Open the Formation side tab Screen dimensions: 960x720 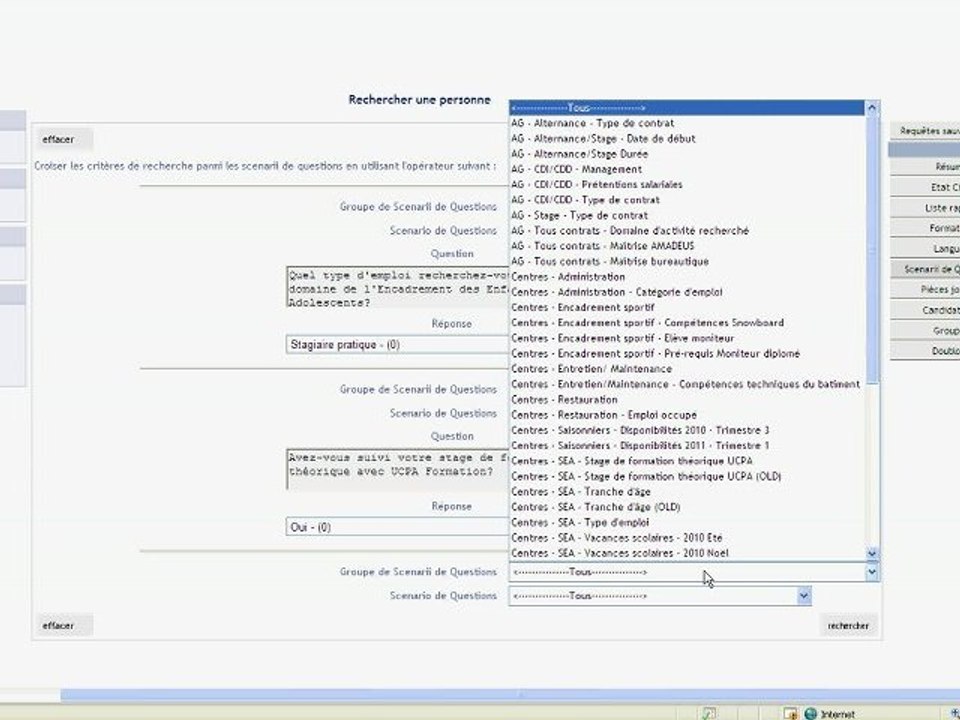tap(925, 228)
